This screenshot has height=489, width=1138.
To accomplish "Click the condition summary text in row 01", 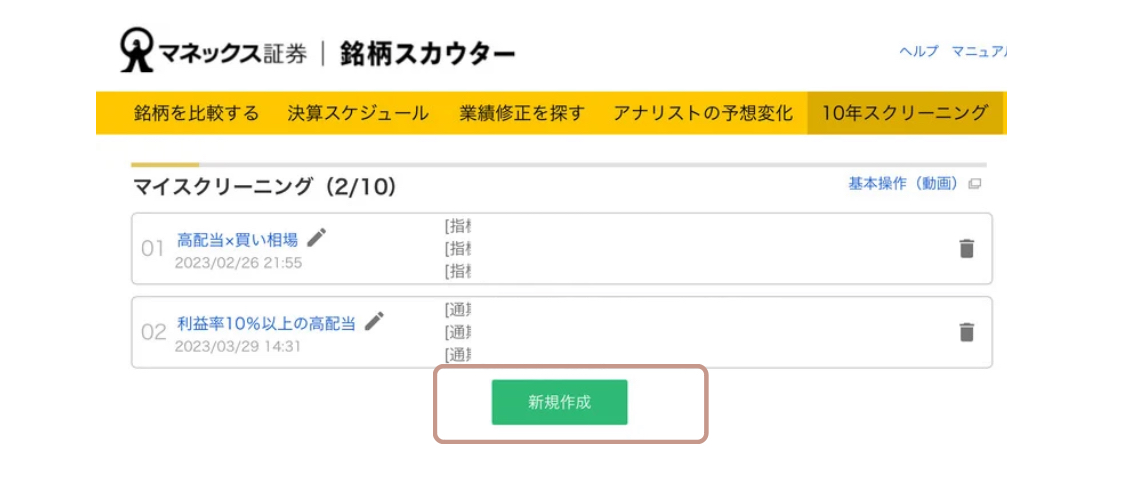I will pyautogui.click(x=458, y=248).
